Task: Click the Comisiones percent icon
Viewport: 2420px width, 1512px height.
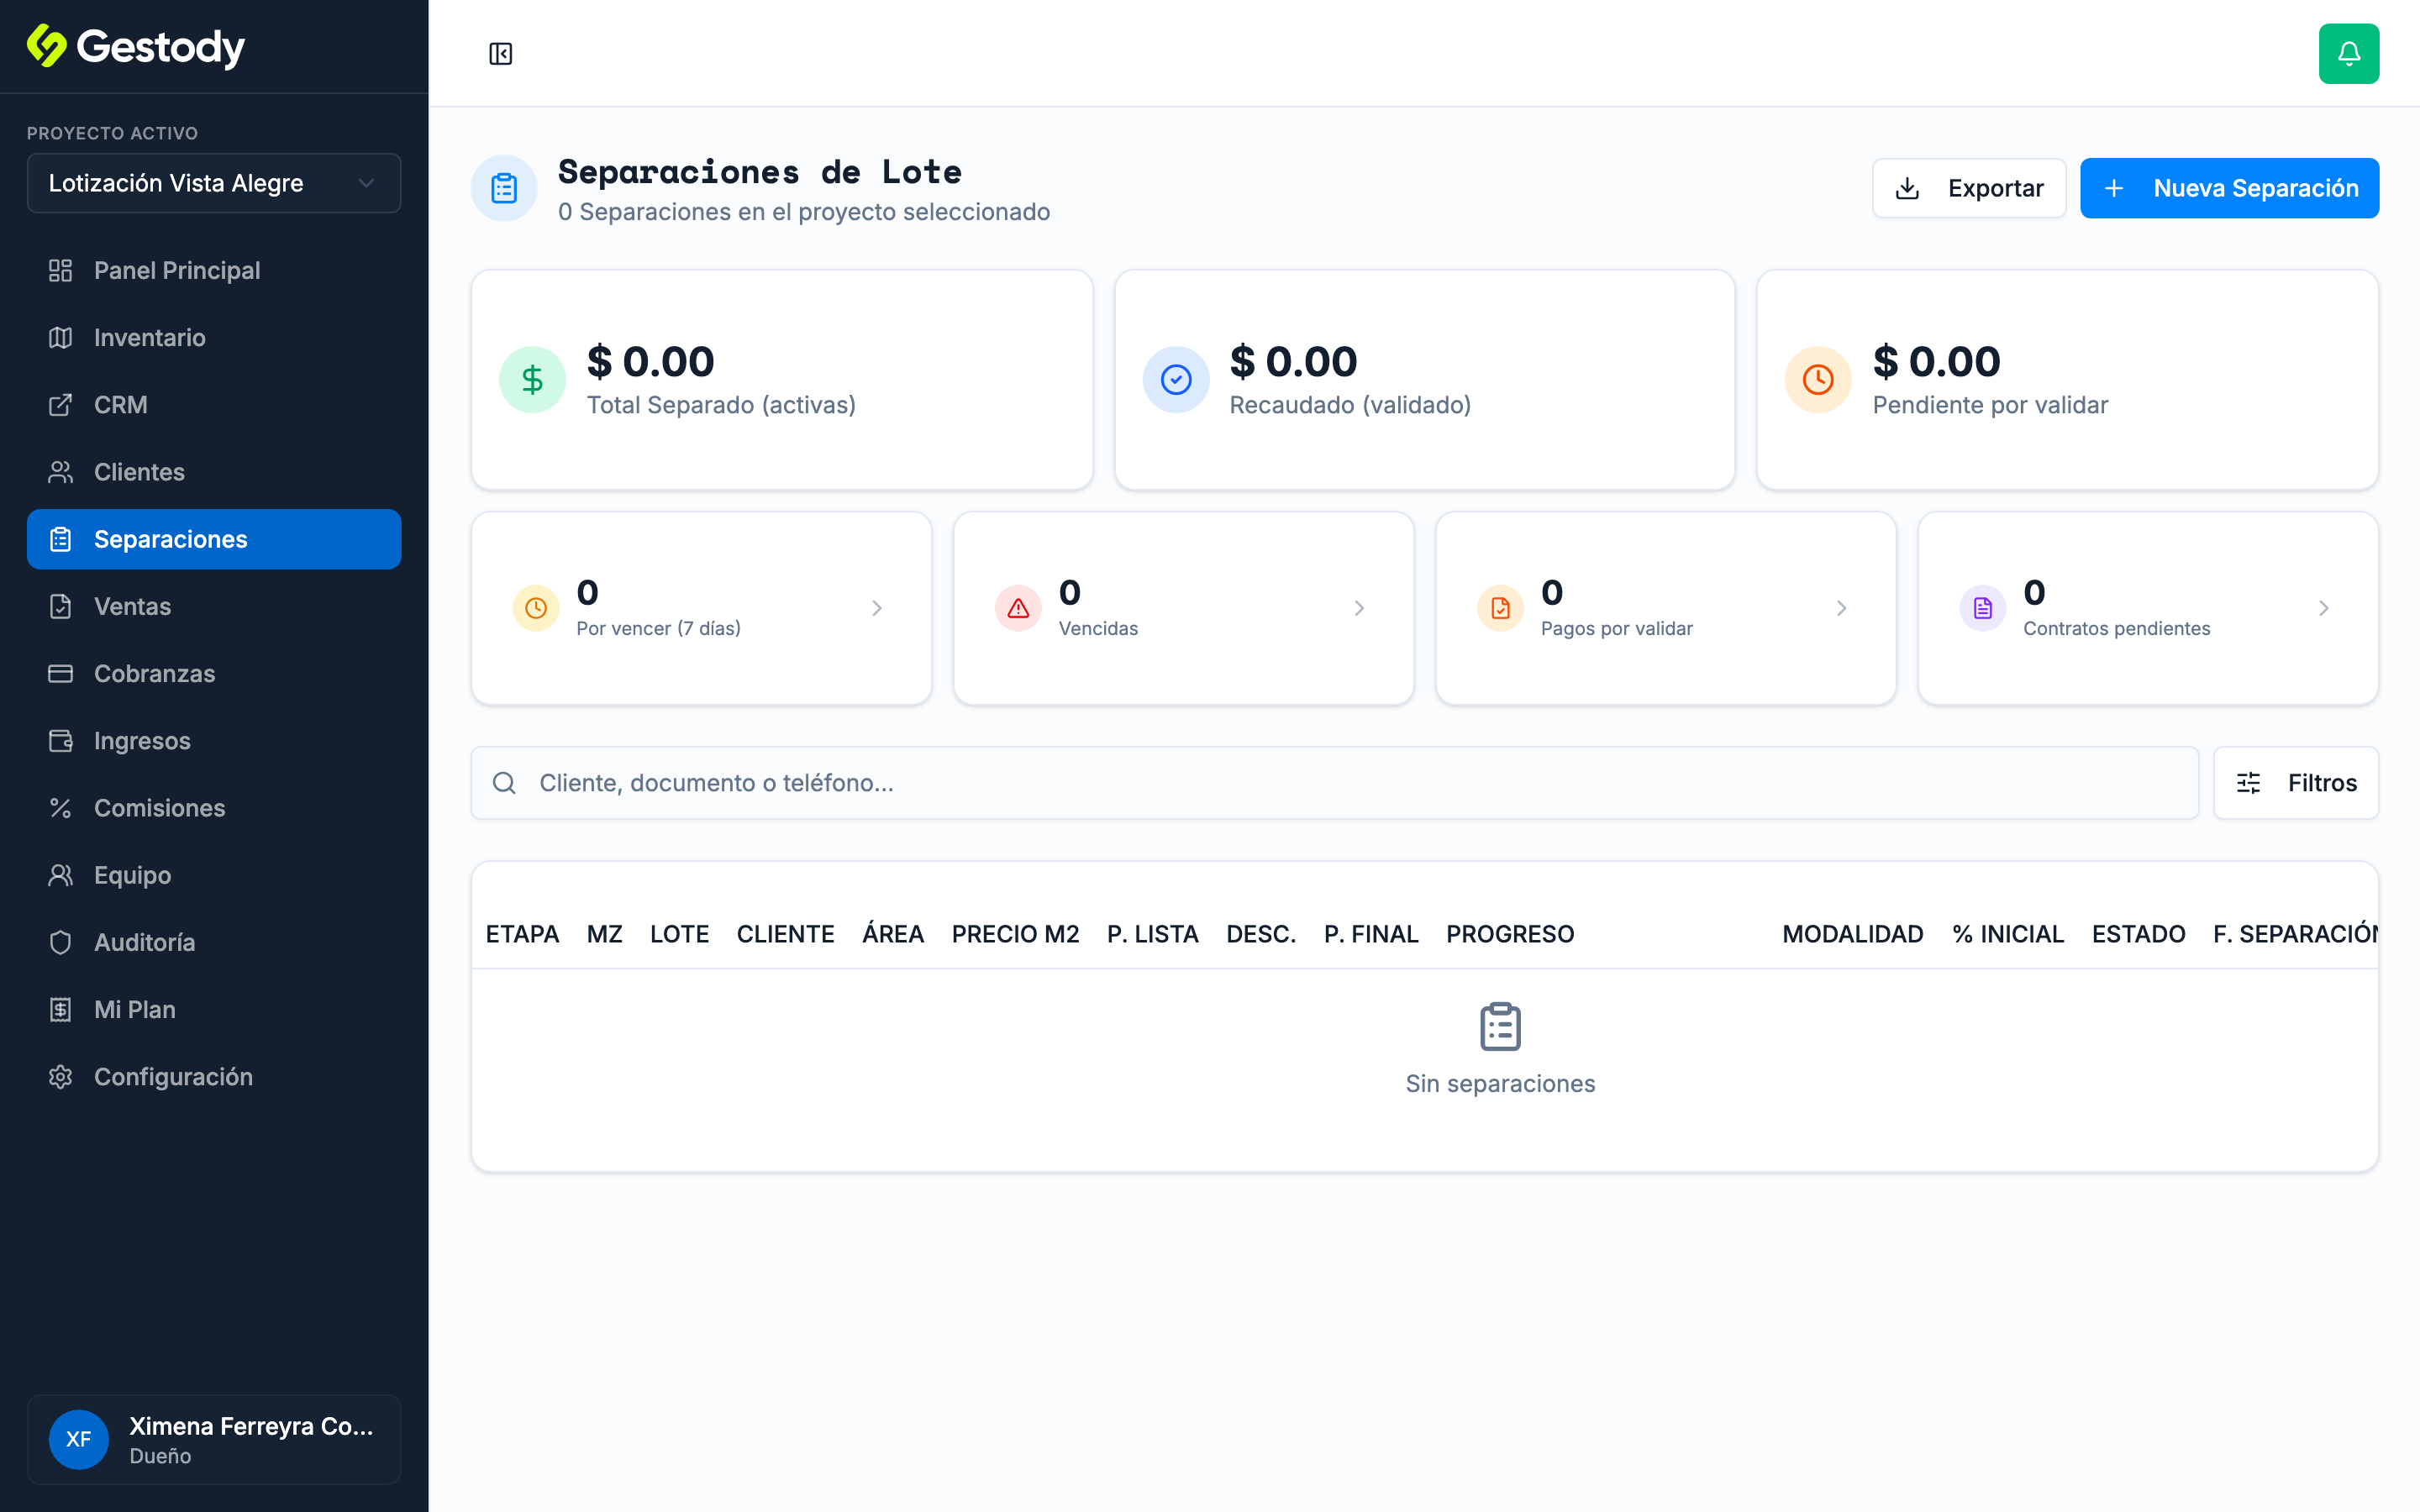Action: click(61, 807)
